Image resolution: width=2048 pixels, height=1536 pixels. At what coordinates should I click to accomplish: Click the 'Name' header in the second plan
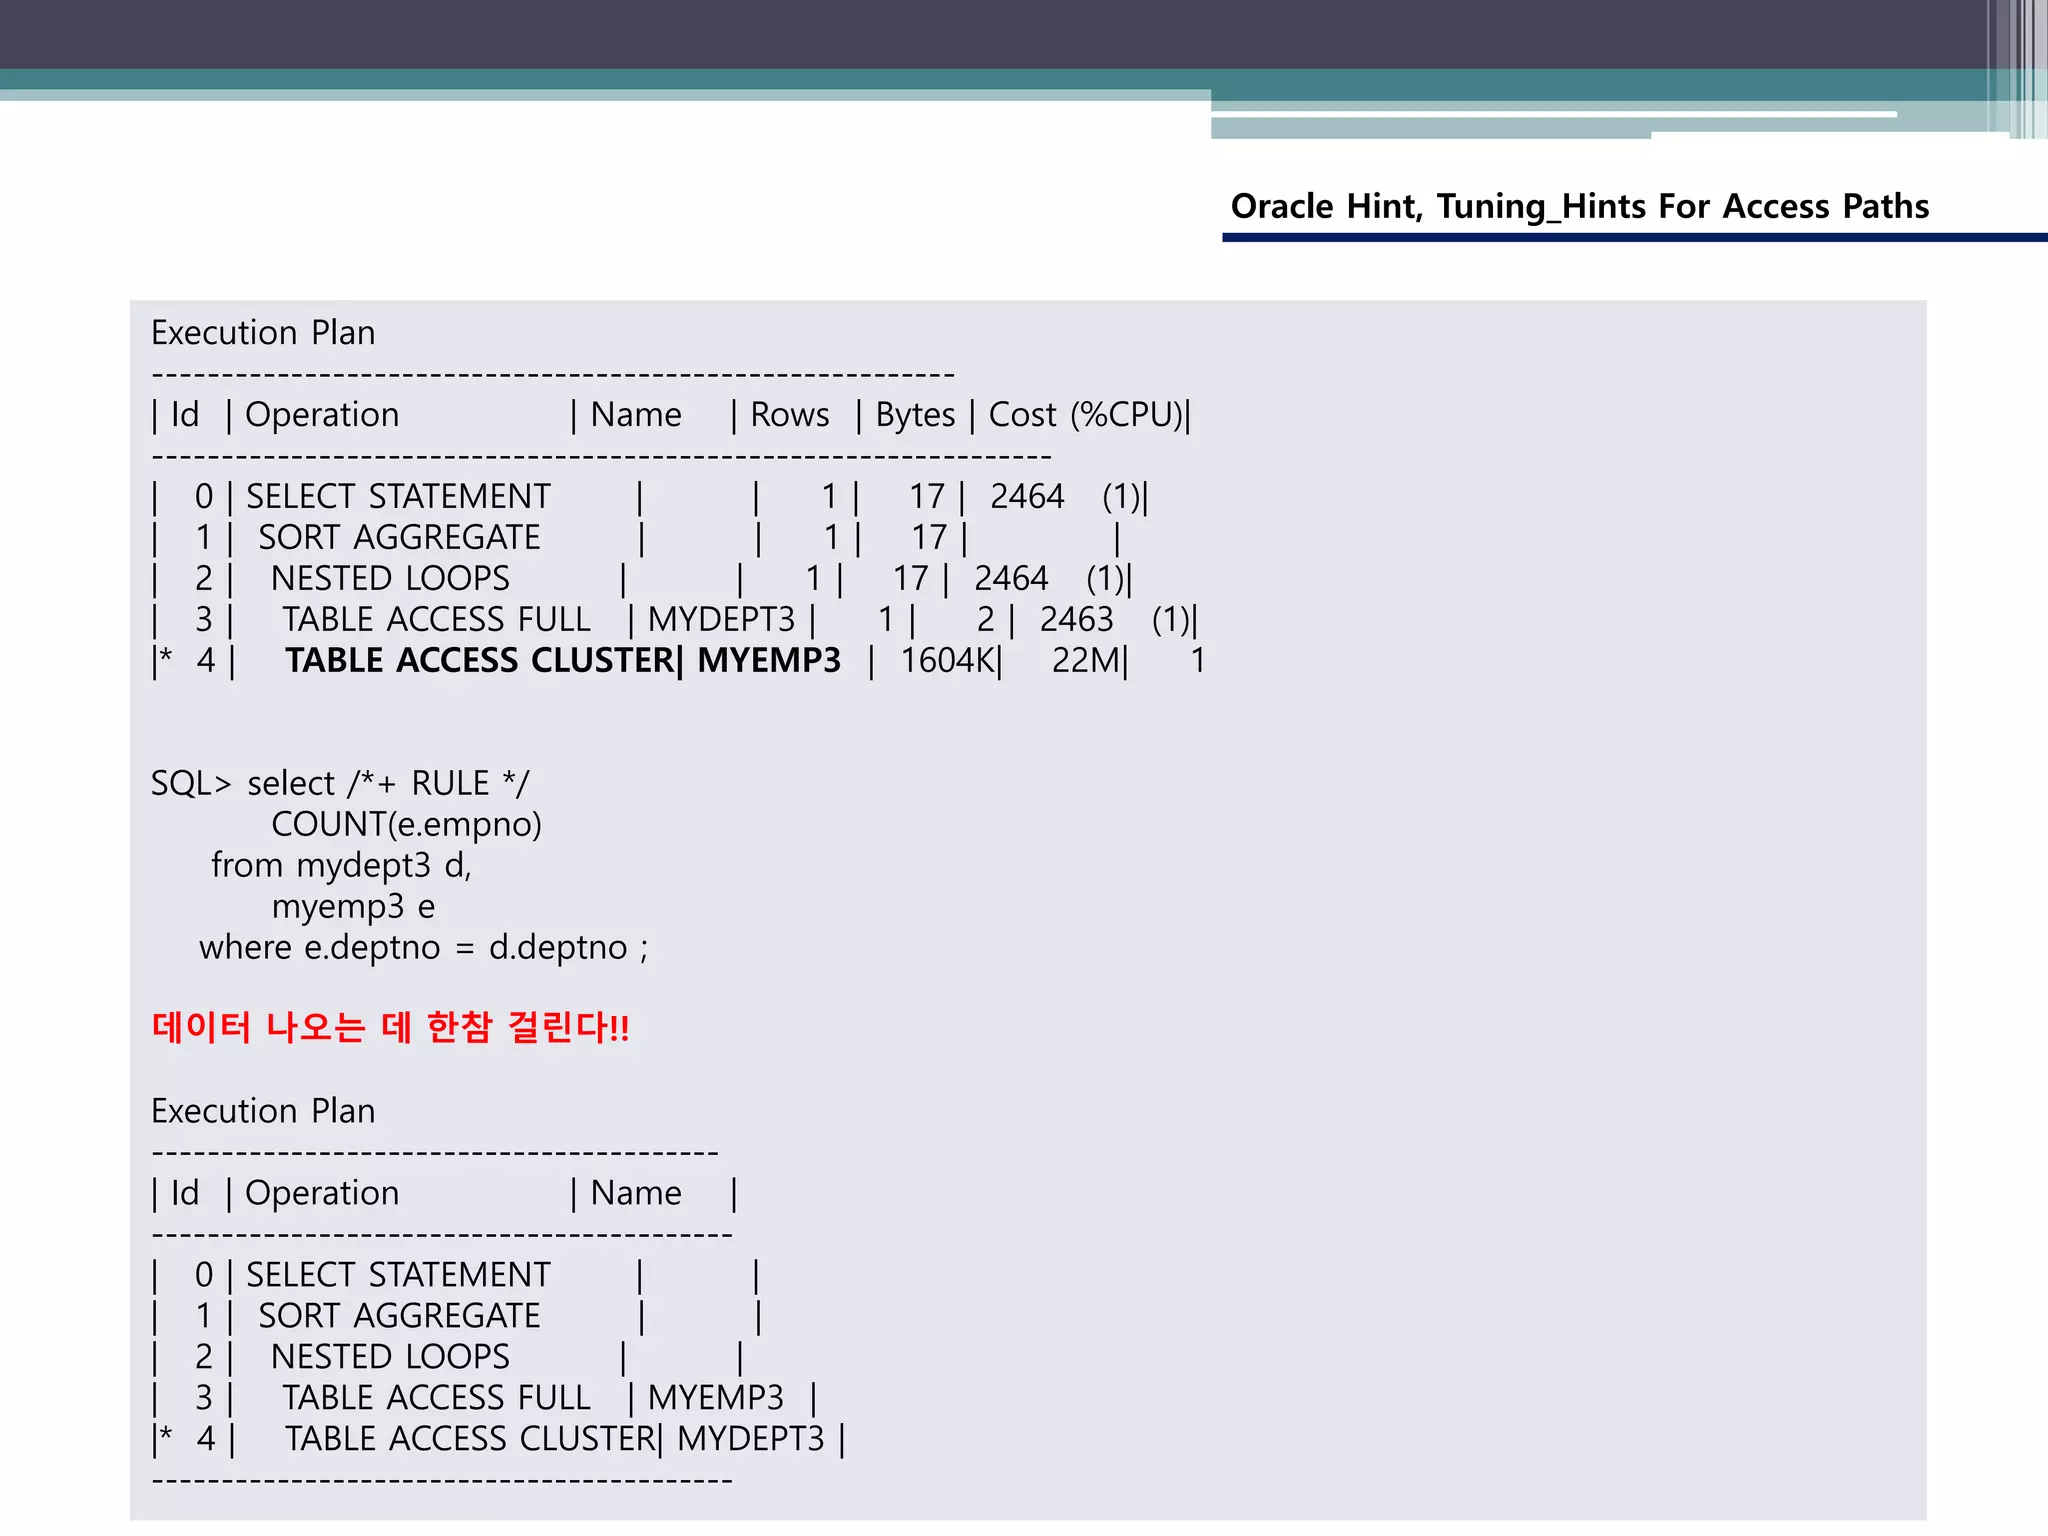point(636,1193)
